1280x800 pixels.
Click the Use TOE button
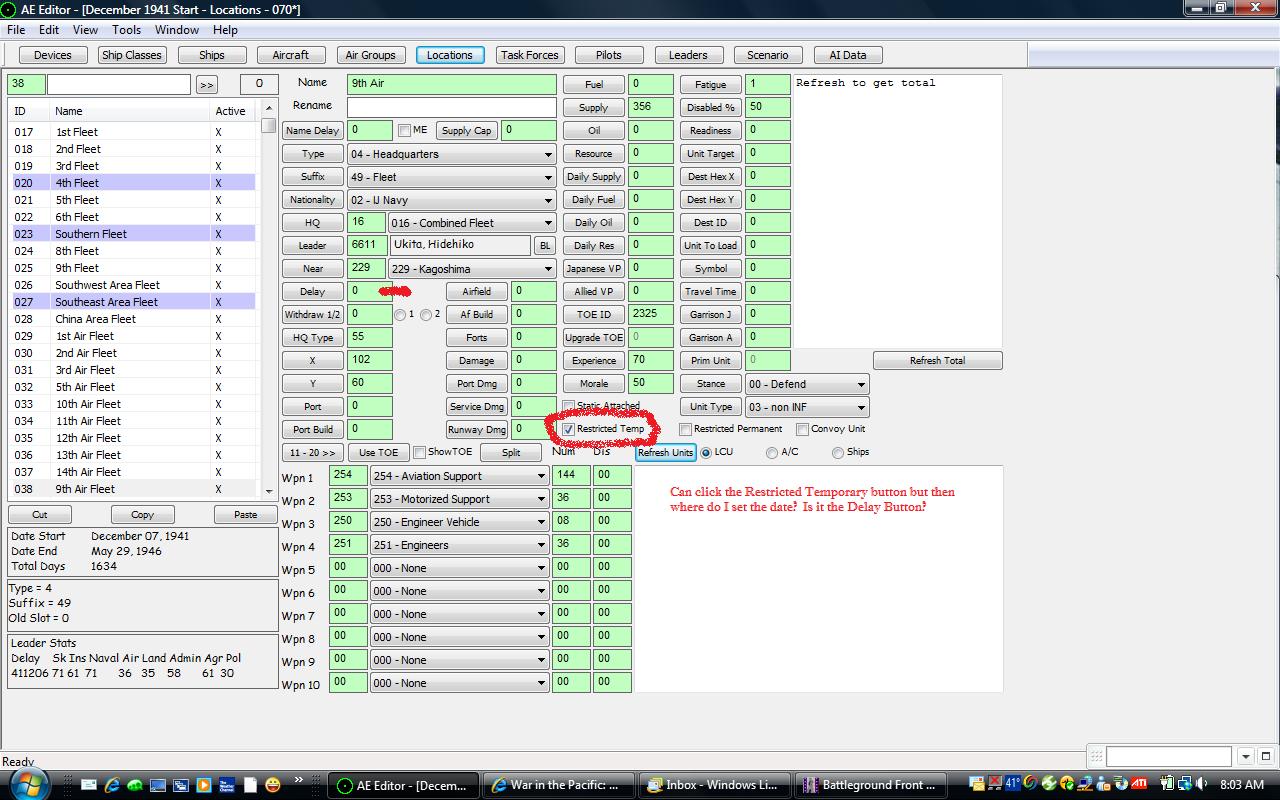pyautogui.click(x=379, y=453)
